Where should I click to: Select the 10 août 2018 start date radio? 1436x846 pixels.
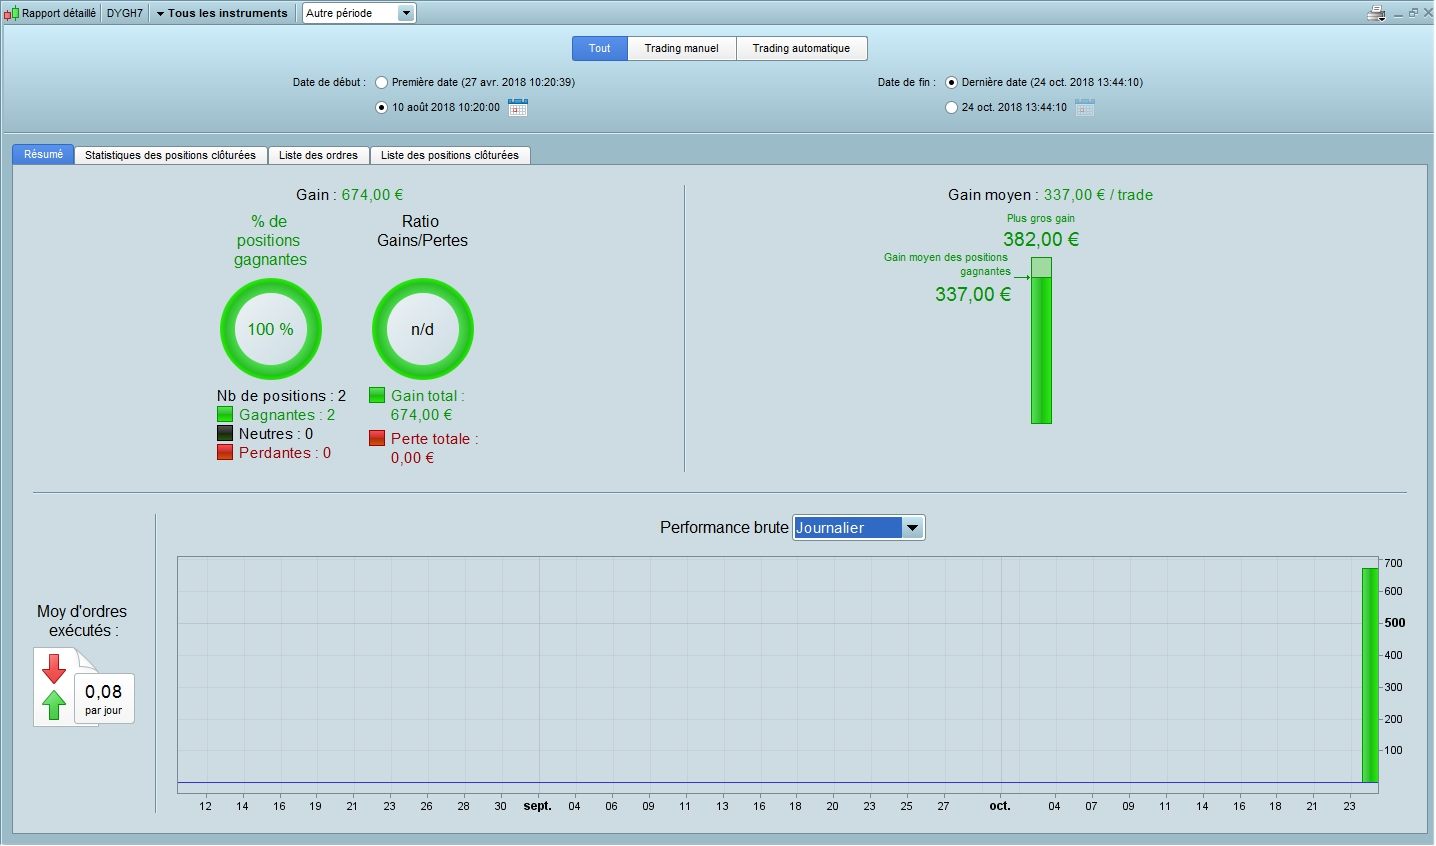pos(381,108)
